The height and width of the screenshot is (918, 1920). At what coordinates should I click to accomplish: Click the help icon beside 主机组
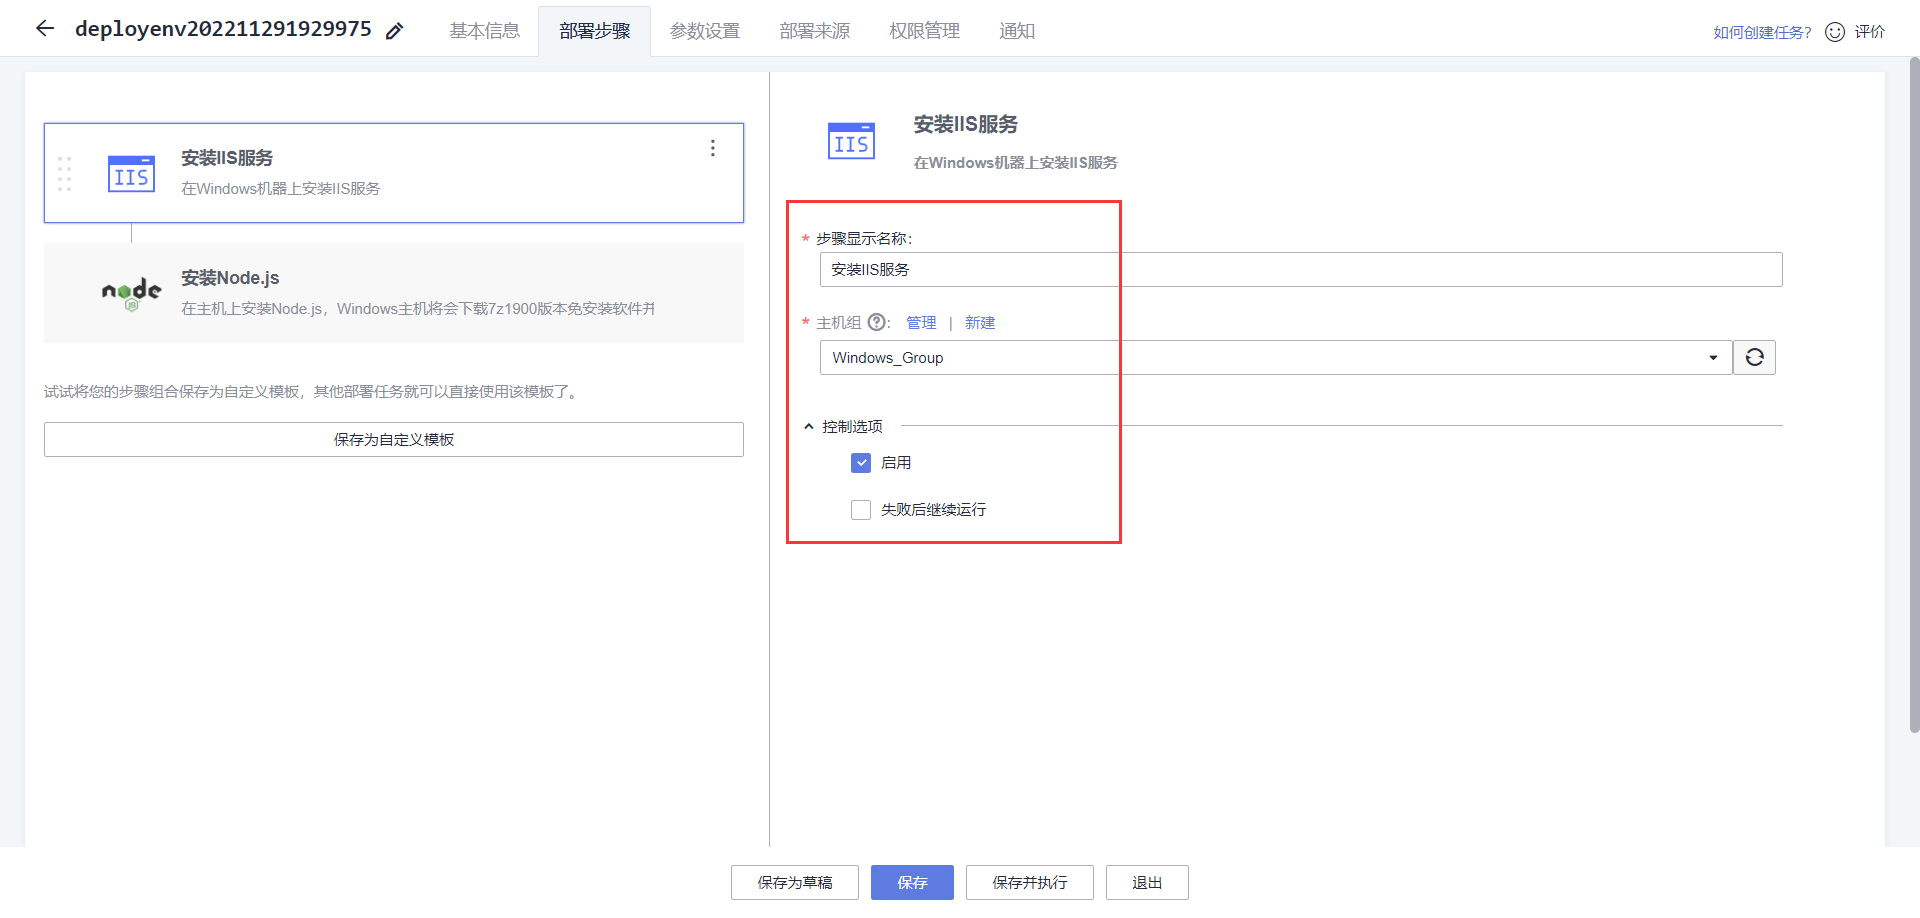click(x=877, y=322)
